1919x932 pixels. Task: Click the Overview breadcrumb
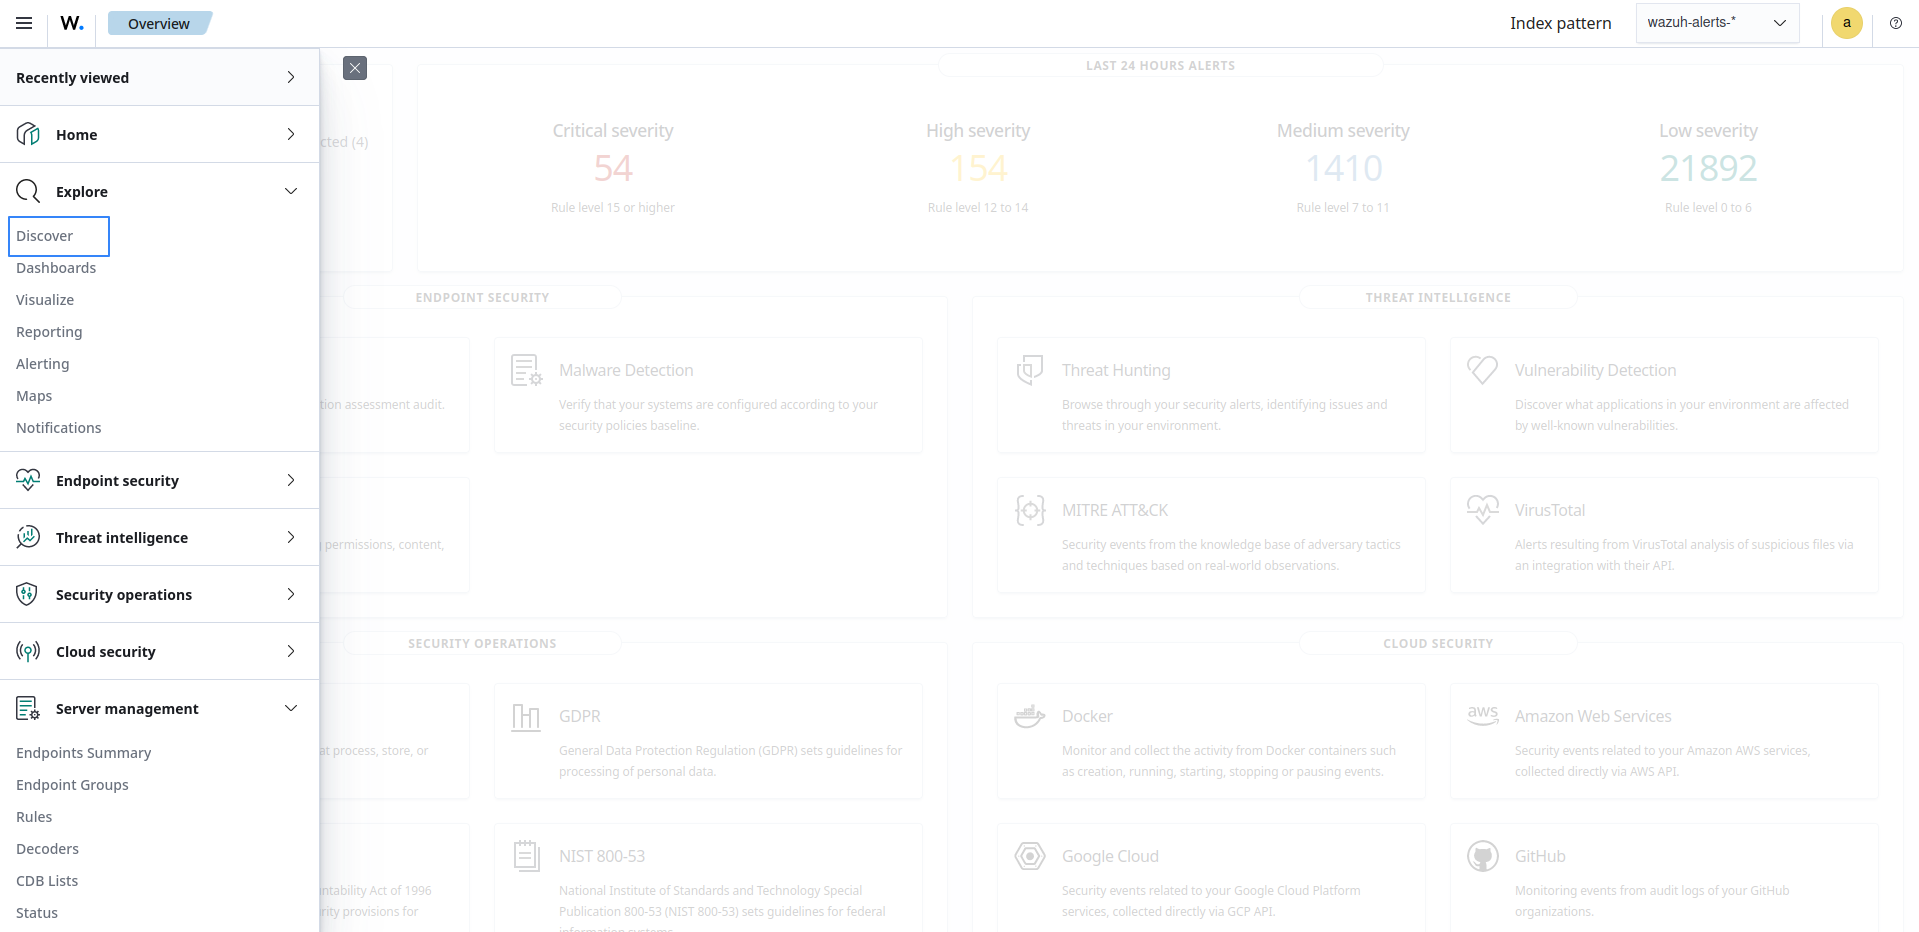coord(159,24)
